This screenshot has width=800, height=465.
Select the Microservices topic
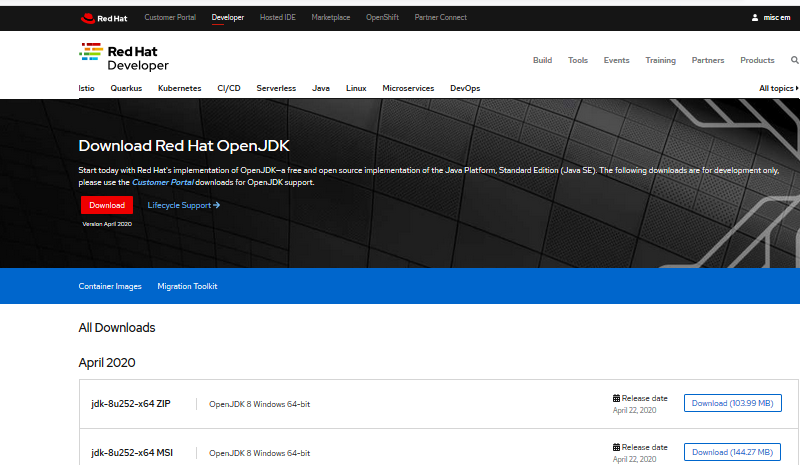coord(408,88)
